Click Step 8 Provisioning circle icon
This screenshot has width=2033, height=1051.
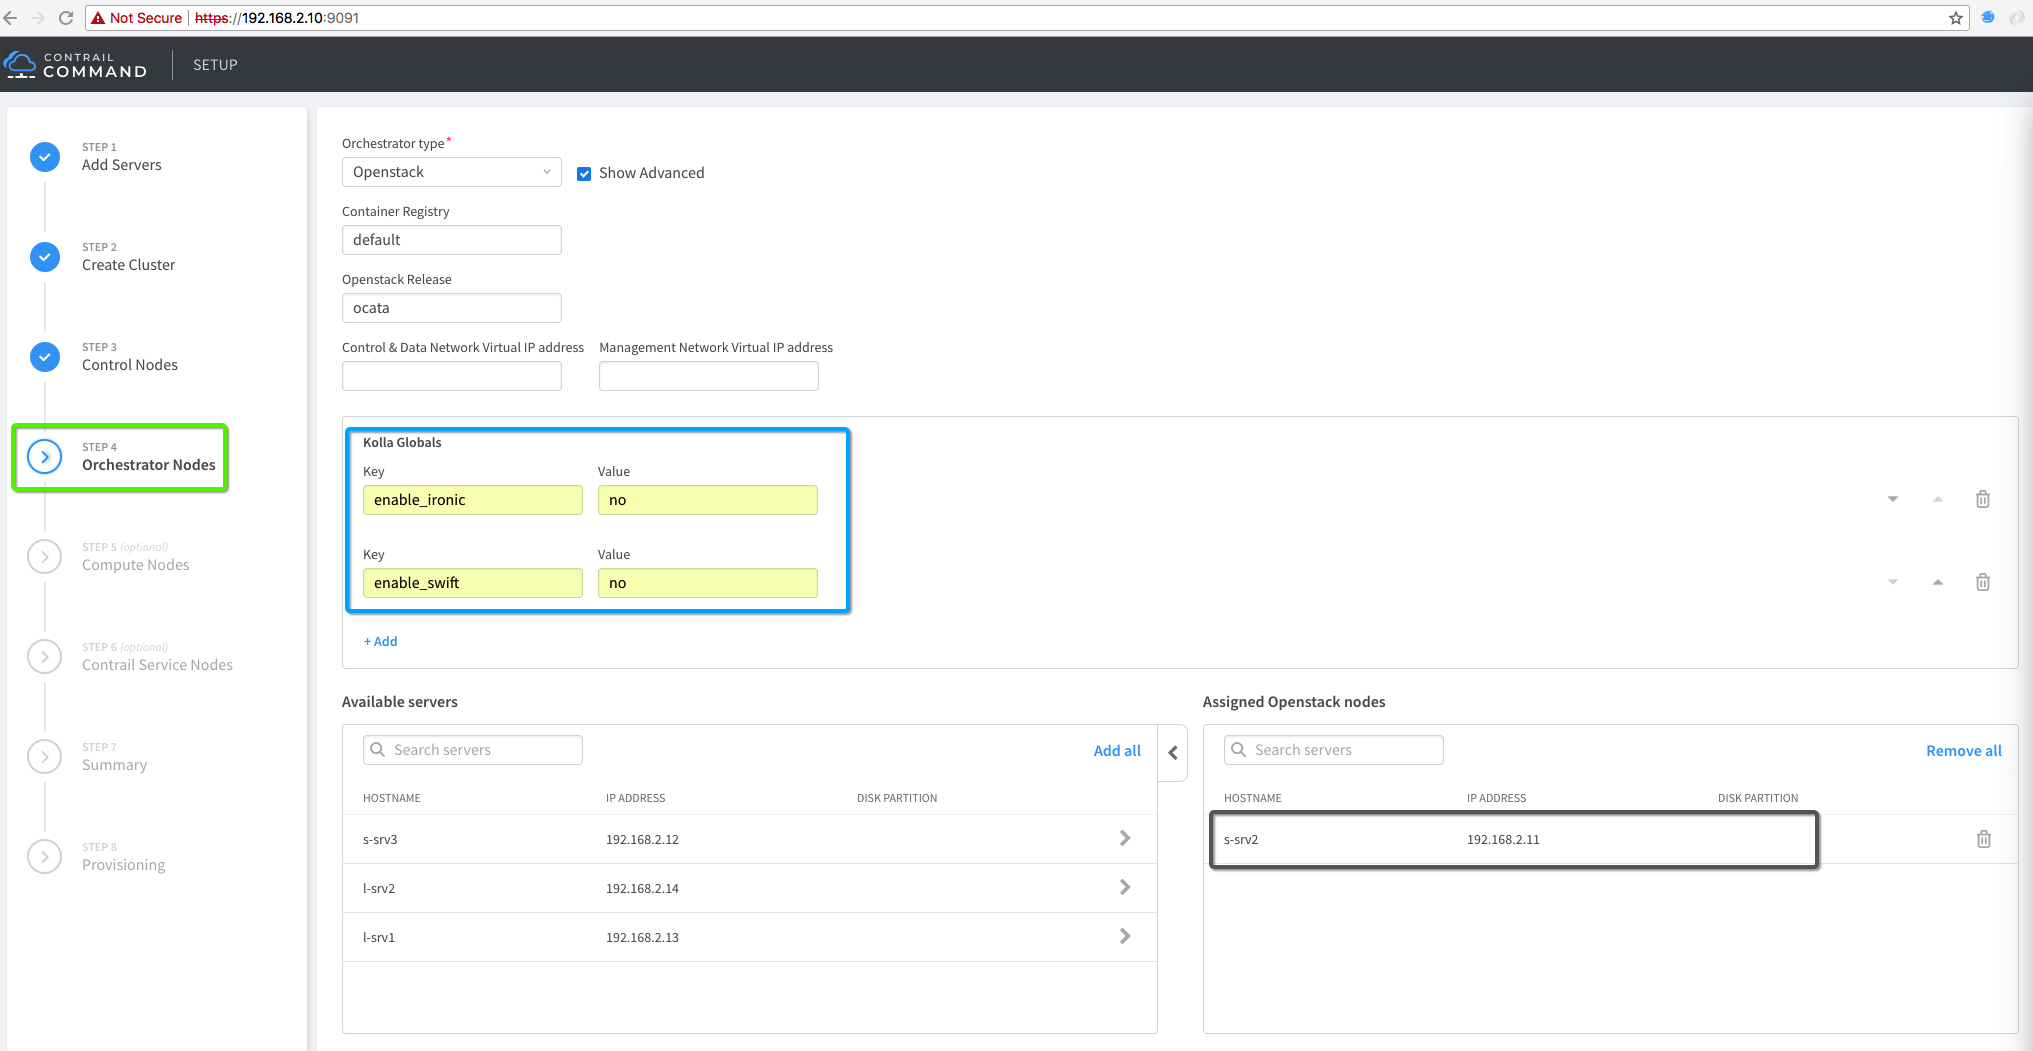(45, 857)
